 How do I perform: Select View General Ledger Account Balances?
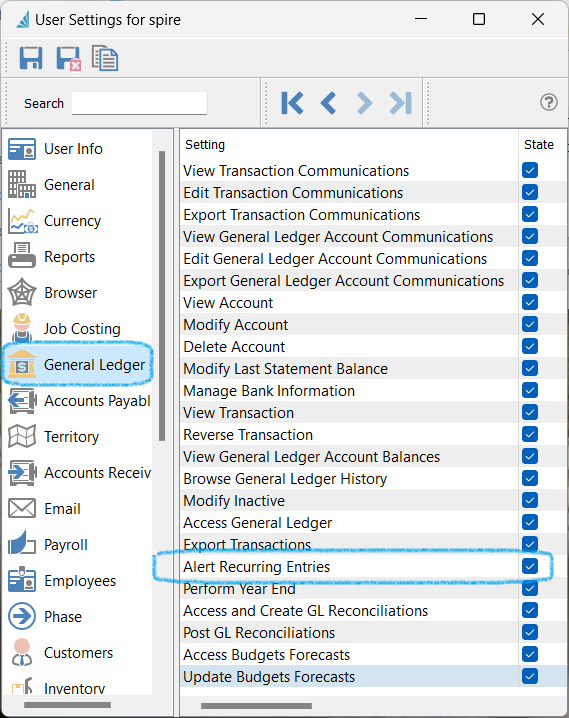[x=311, y=457]
